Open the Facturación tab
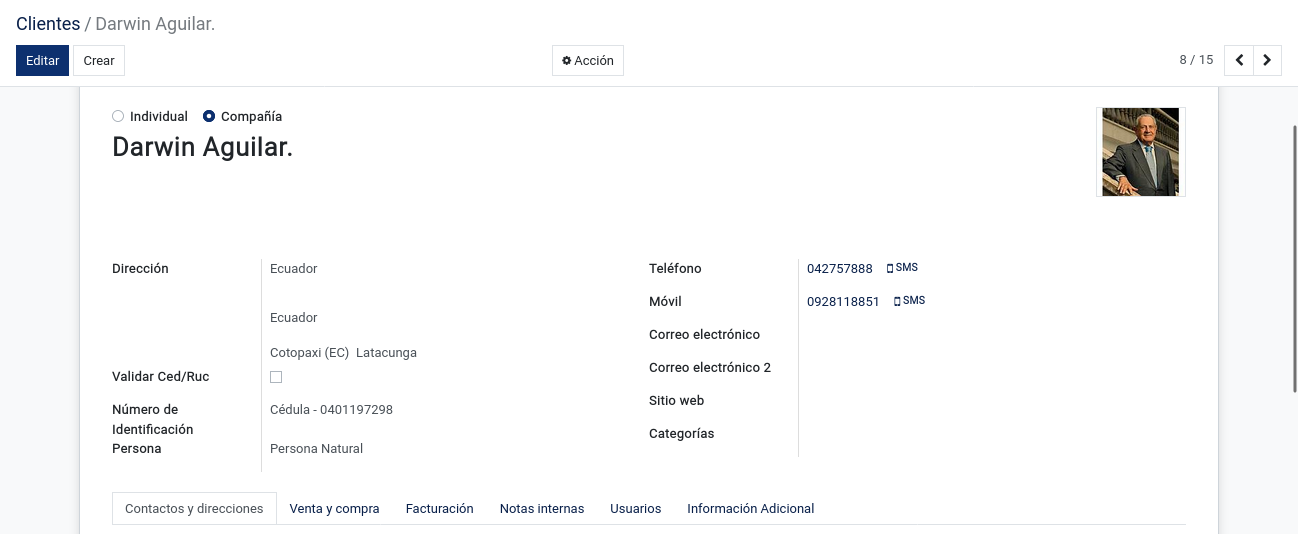Viewport: 1298px width, 534px height. coord(439,508)
